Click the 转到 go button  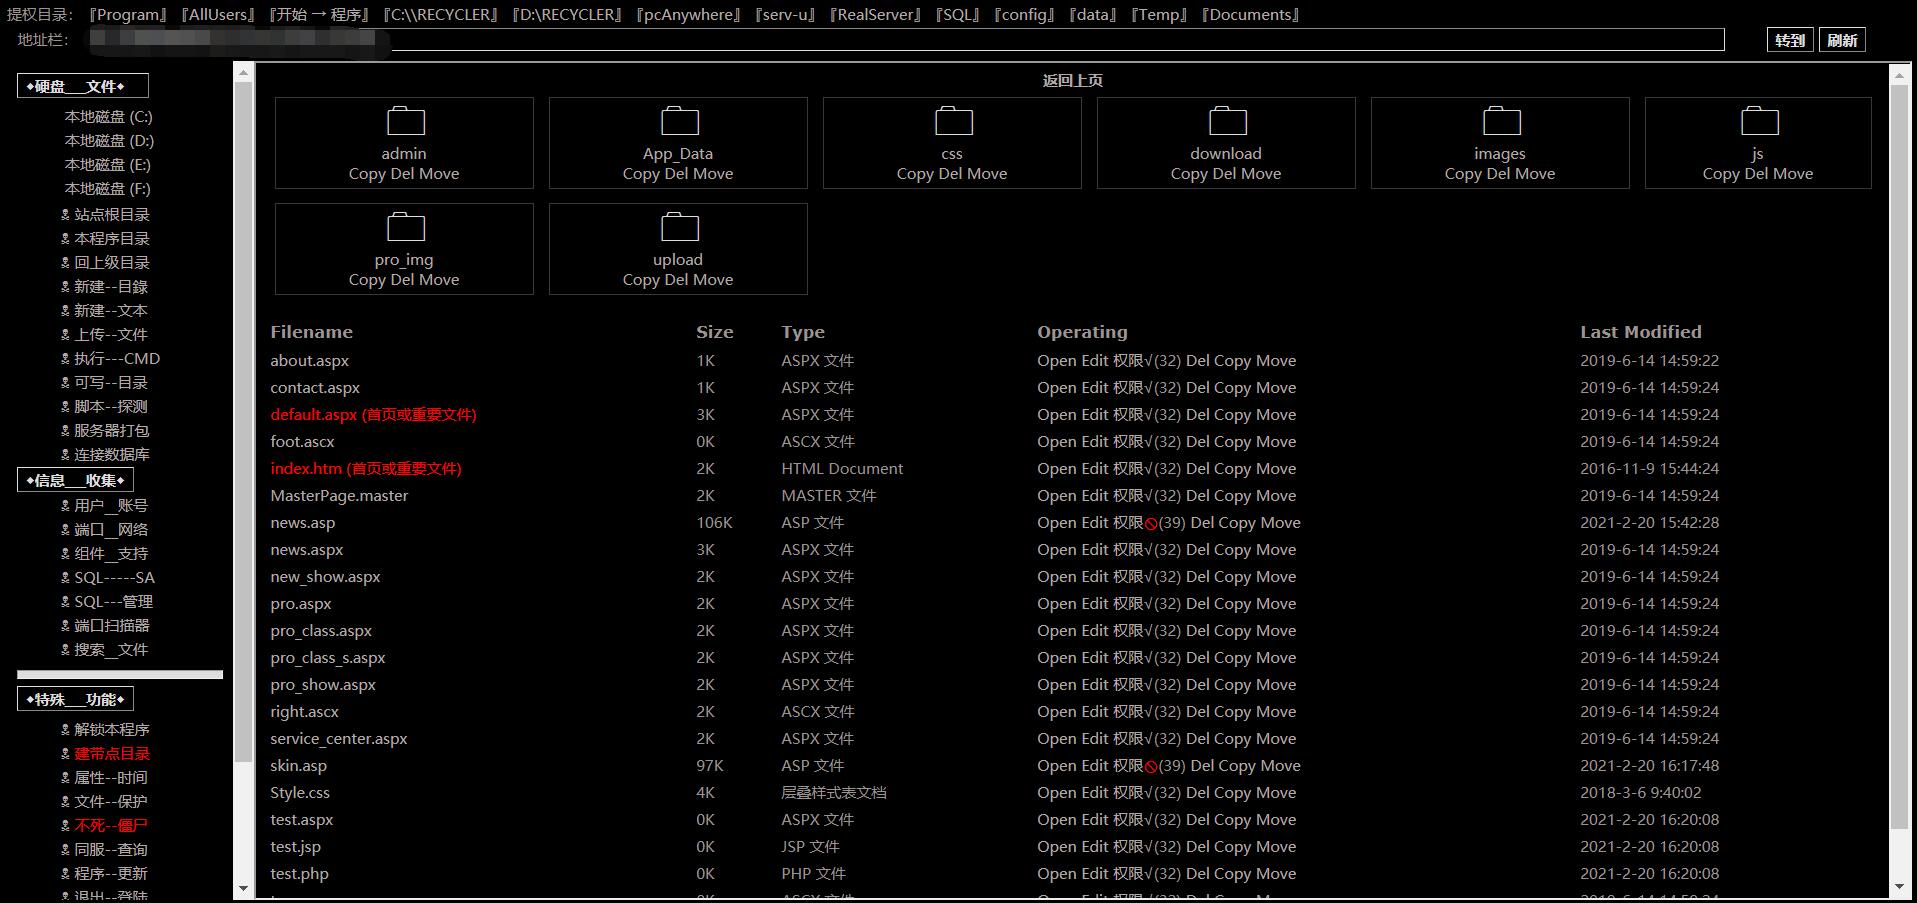point(1788,40)
